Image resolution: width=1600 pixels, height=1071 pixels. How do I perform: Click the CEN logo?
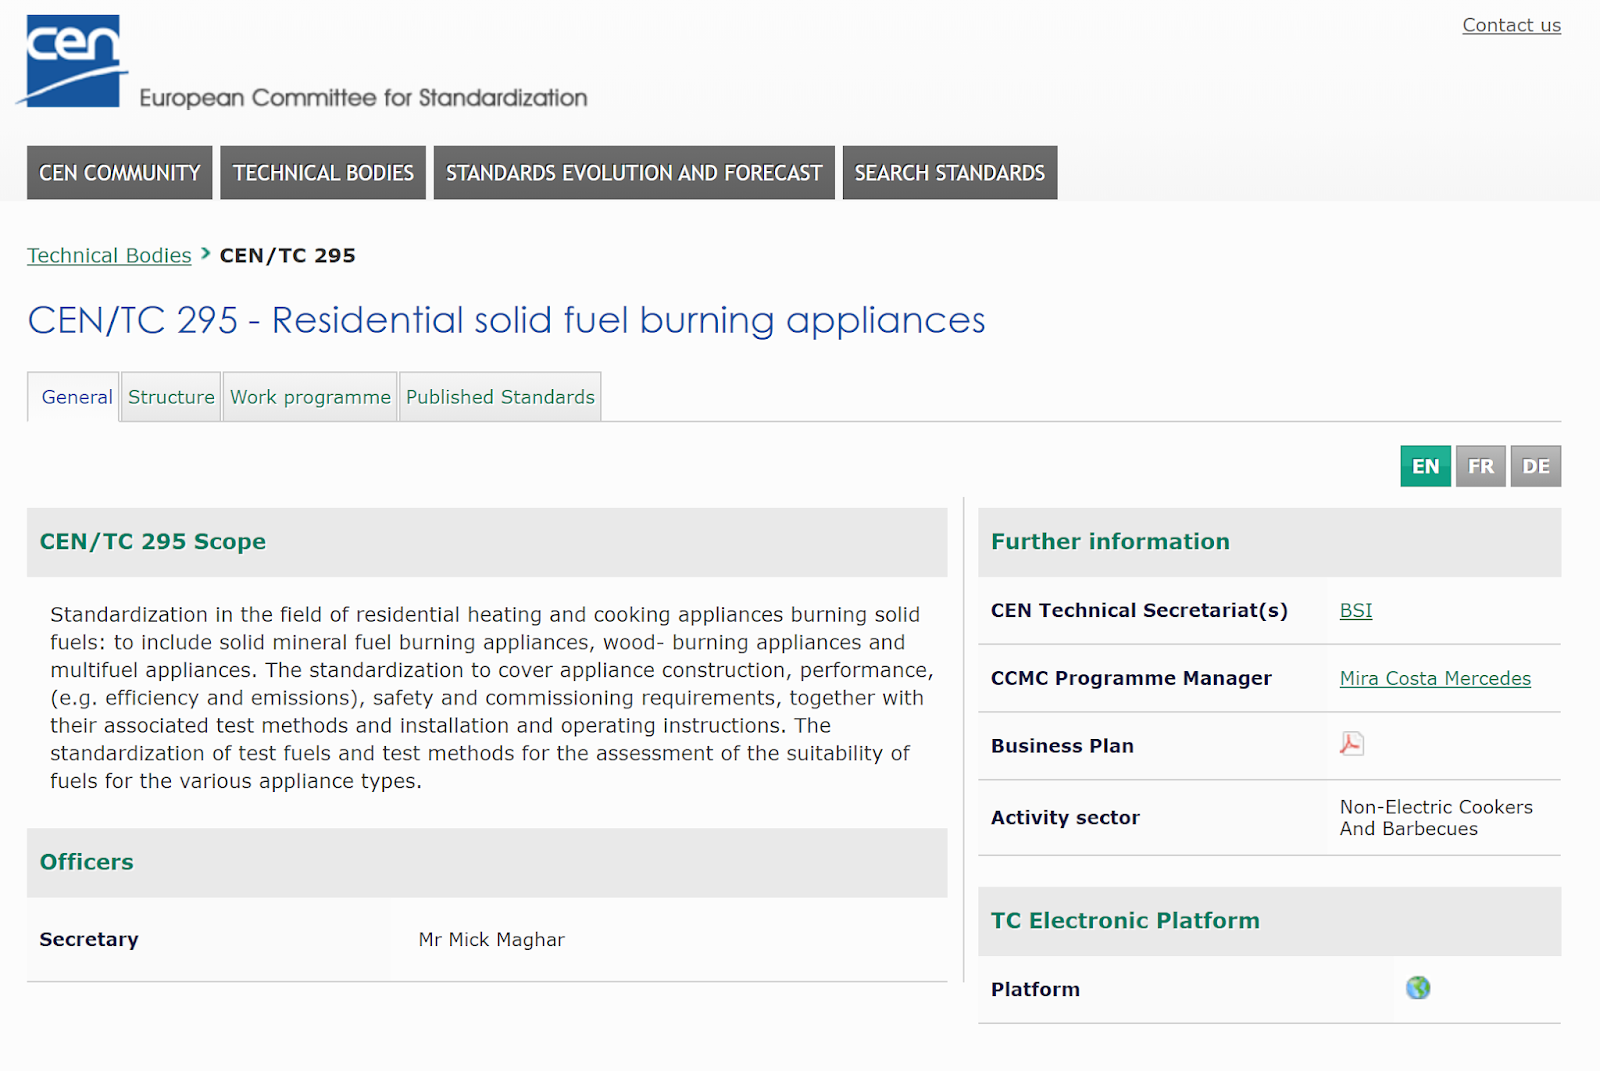point(73,61)
